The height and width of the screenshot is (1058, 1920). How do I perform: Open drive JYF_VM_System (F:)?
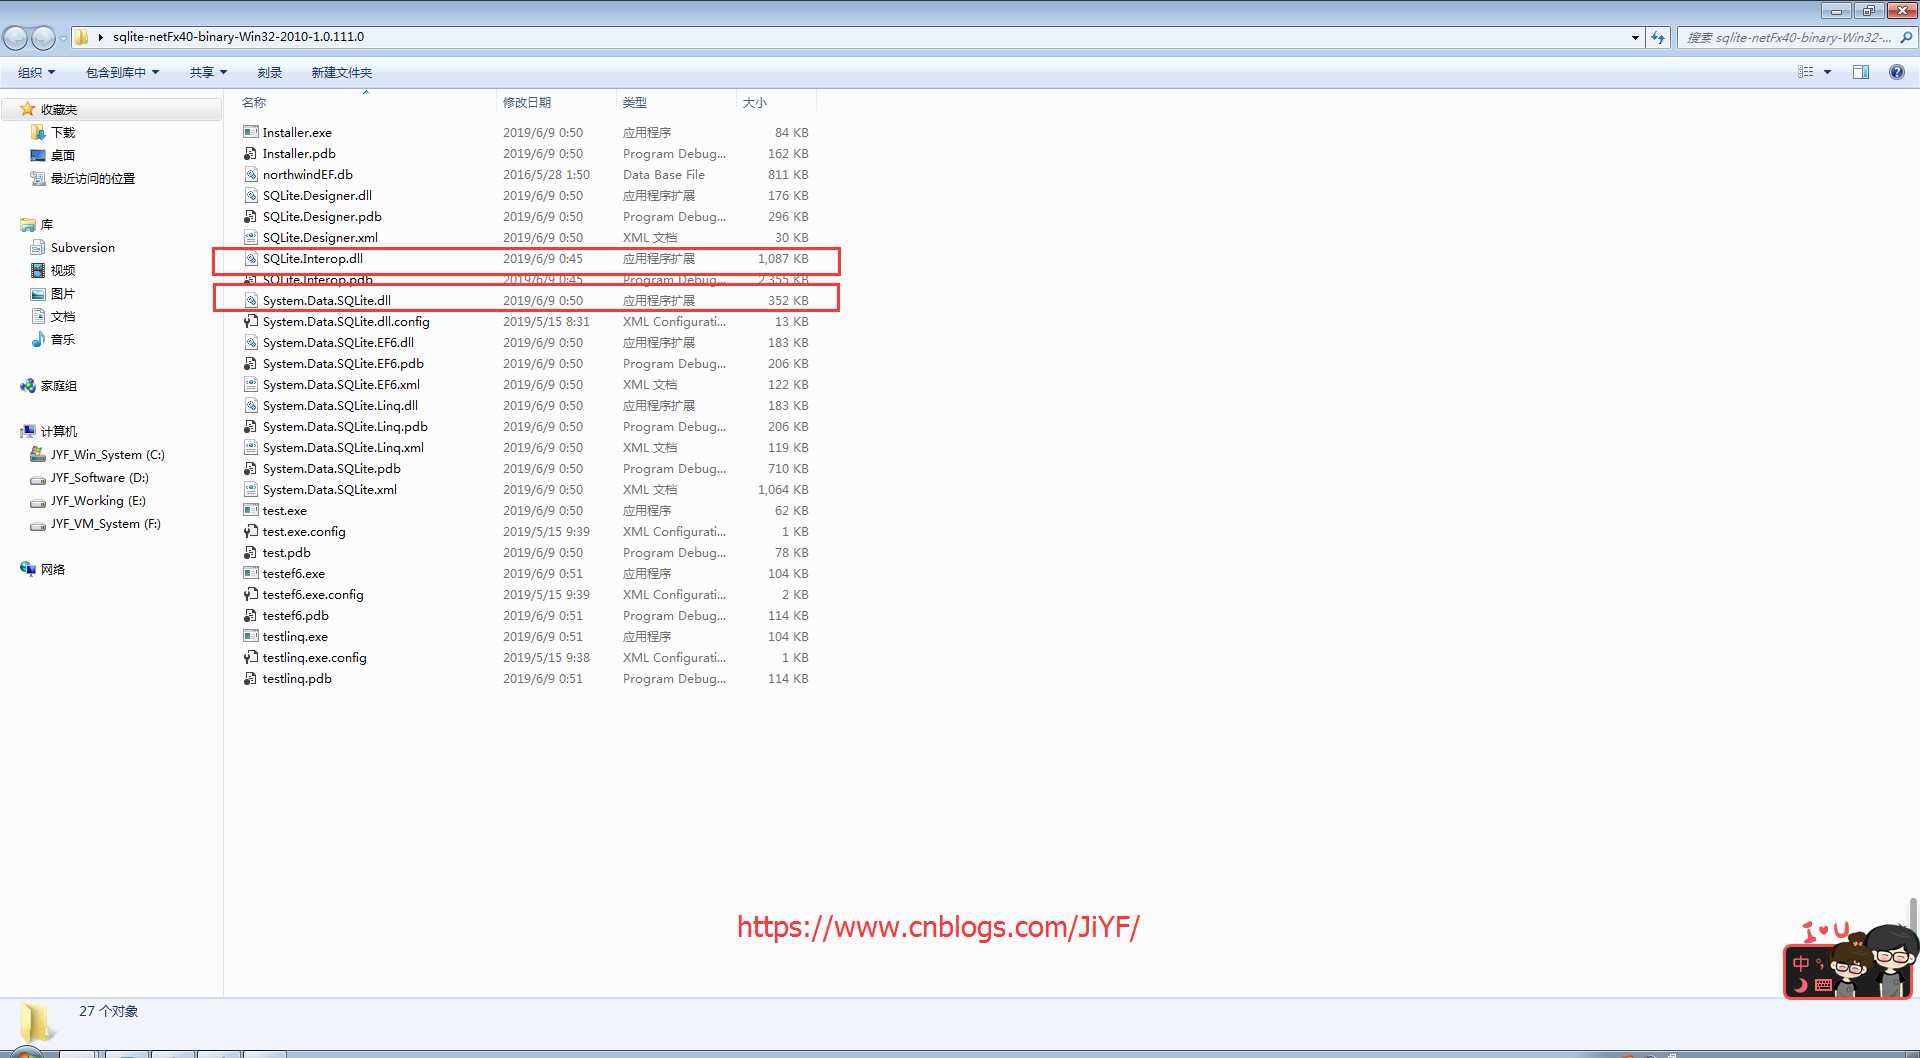[x=106, y=523]
